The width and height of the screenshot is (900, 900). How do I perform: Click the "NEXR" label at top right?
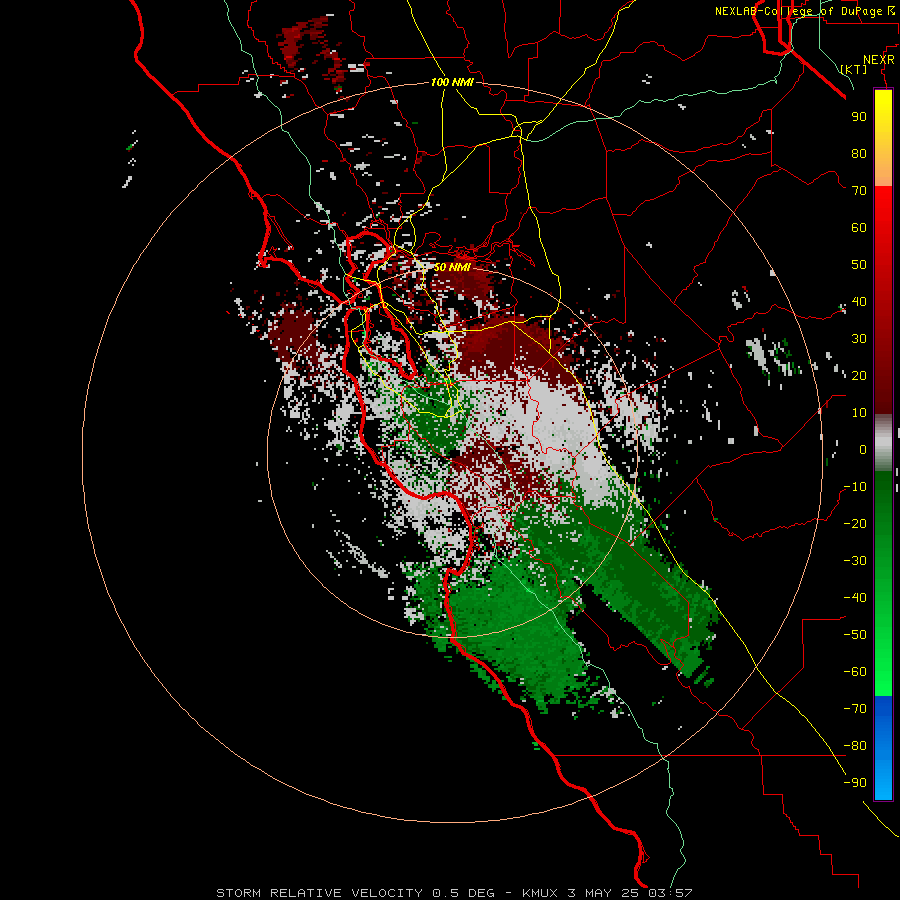pos(879,60)
